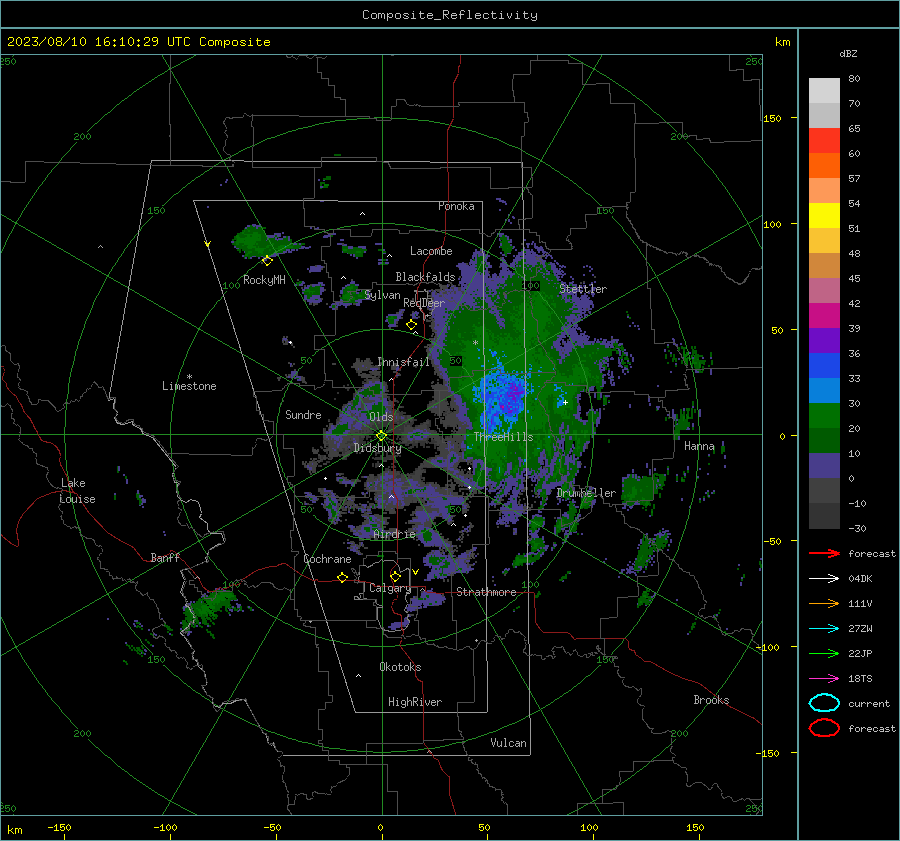Click the Olds label
Image resolution: width=900 pixels, height=841 pixels.
tap(381, 417)
